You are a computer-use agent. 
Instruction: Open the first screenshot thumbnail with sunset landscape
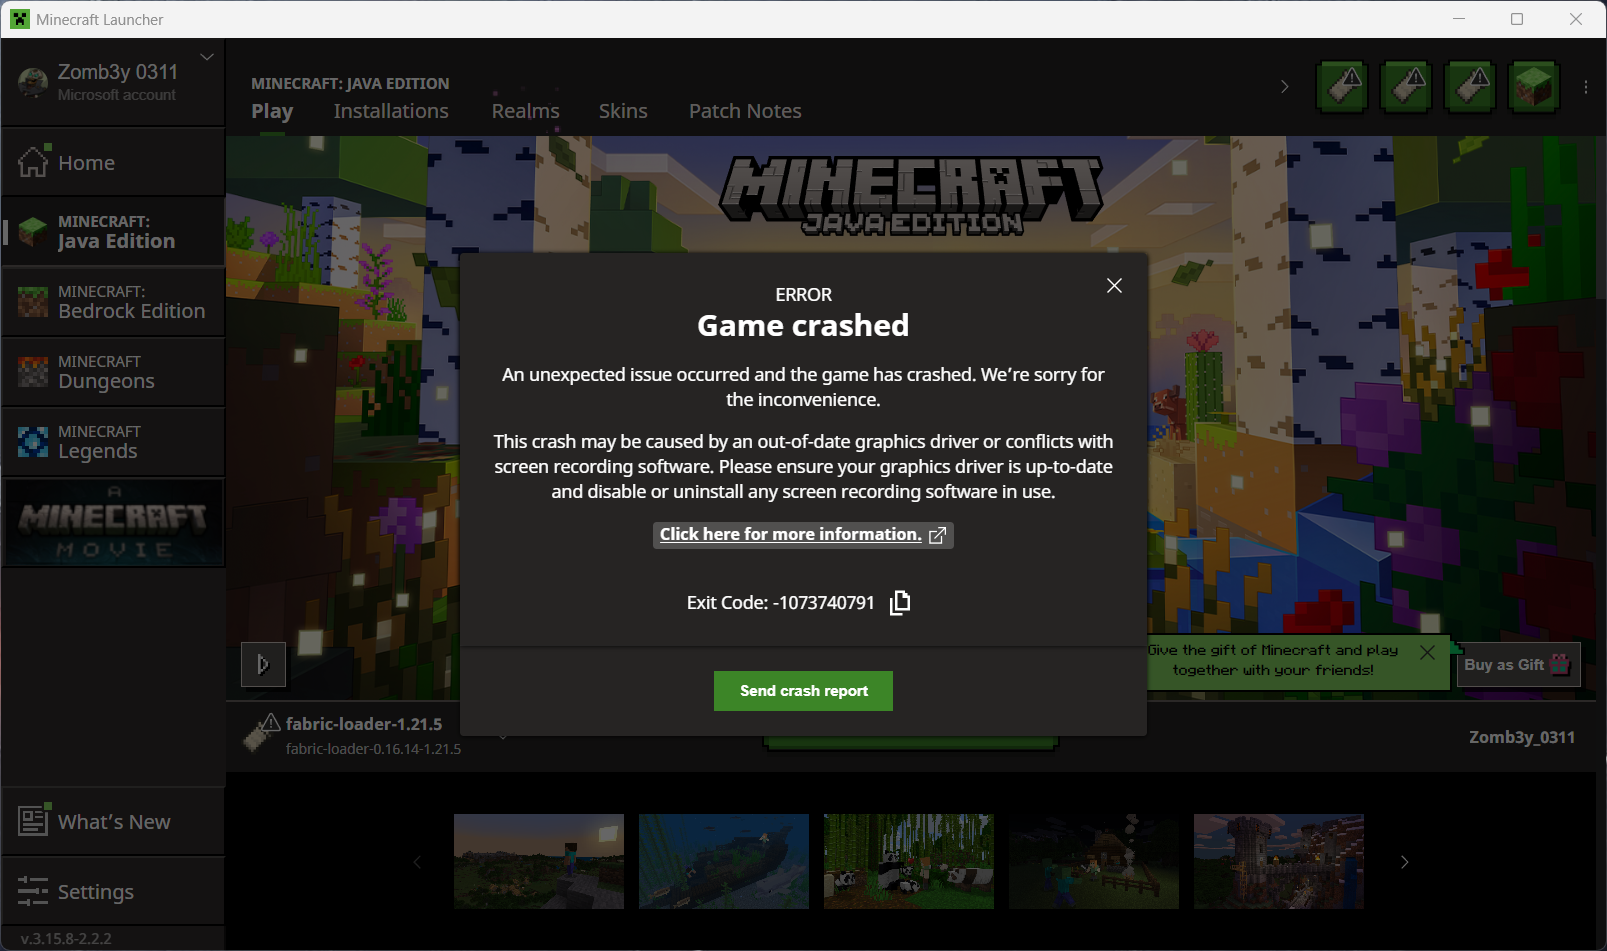click(x=539, y=861)
